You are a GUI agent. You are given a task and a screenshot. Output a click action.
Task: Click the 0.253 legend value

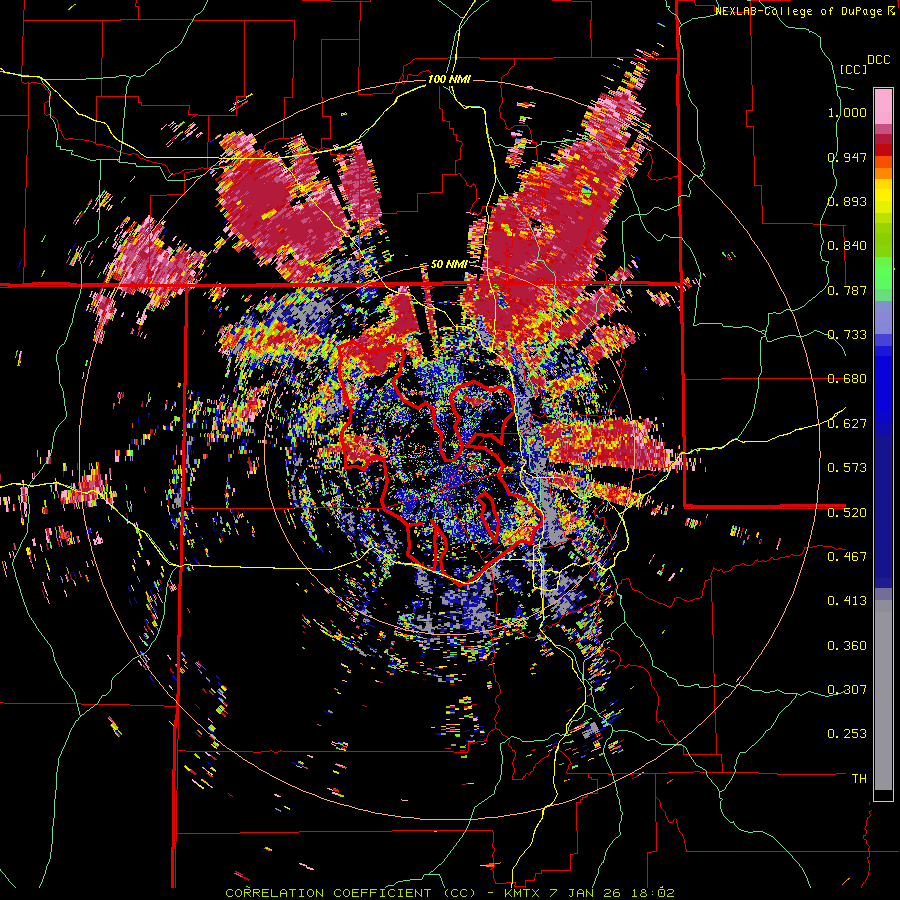(847, 734)
